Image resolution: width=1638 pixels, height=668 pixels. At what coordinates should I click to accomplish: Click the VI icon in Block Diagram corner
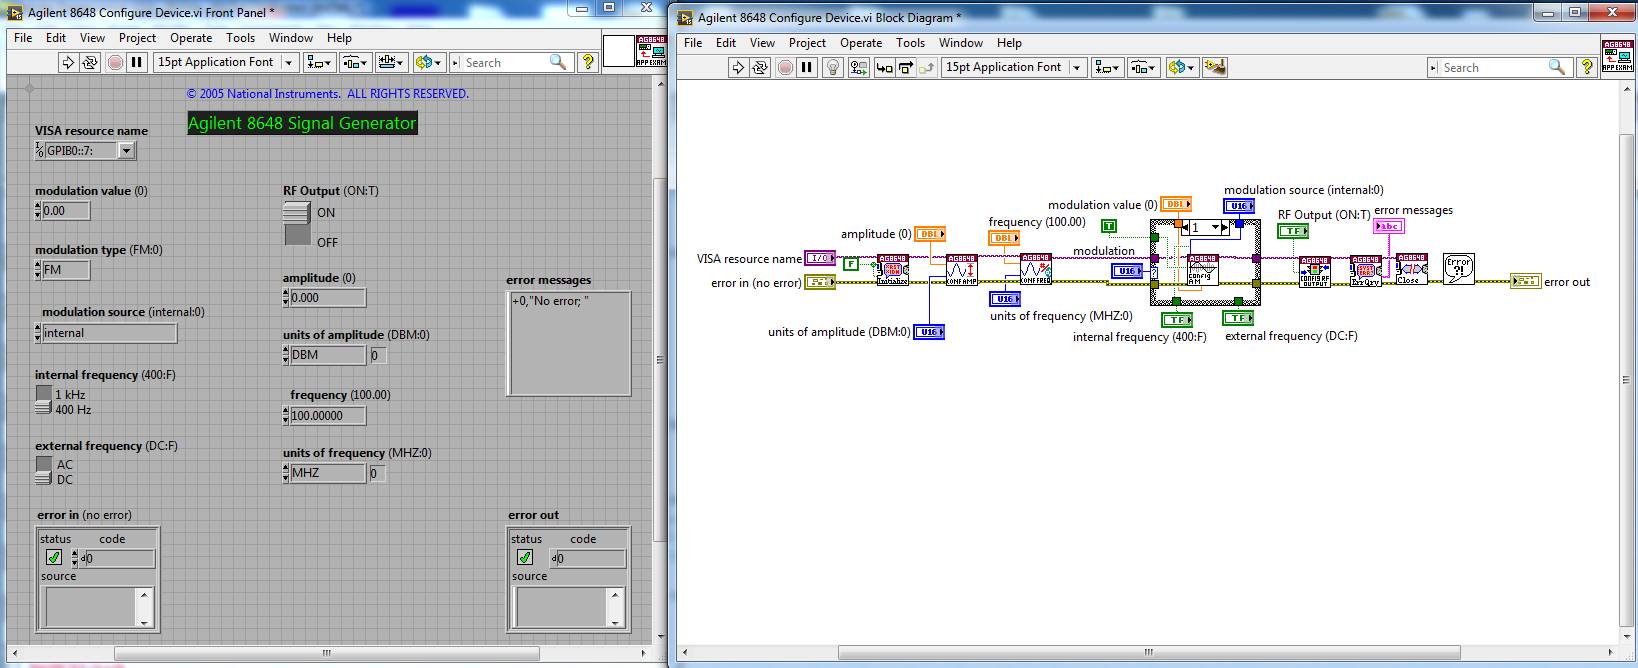(1617, 56)
